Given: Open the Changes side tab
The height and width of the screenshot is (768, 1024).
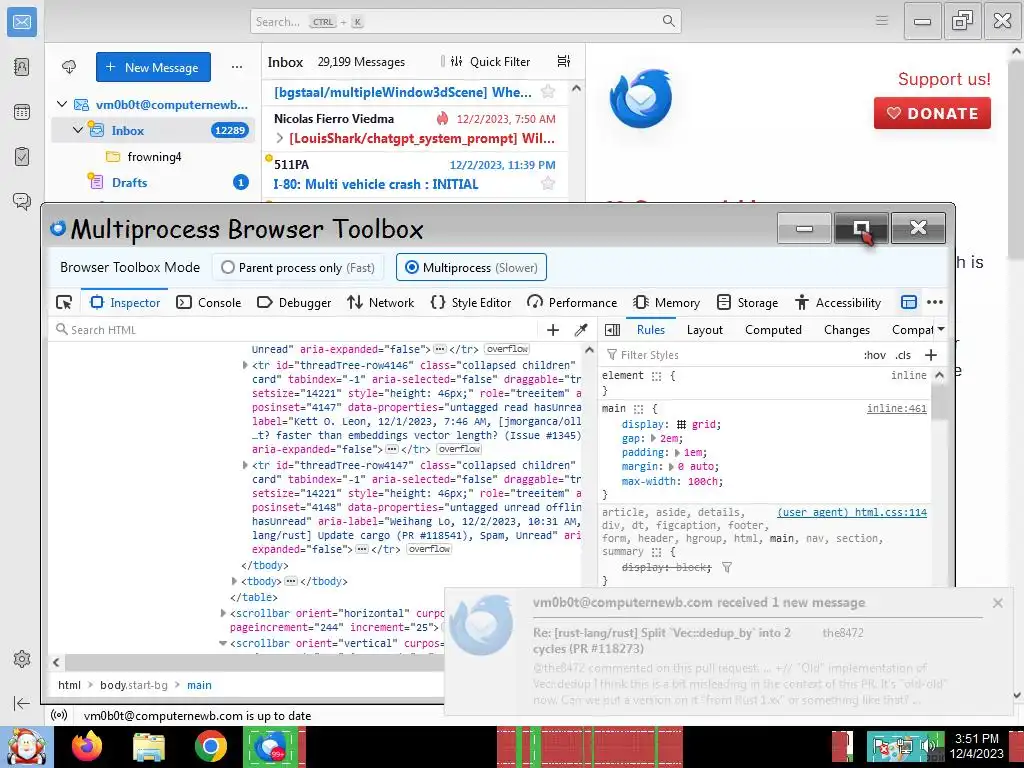Looking at the screenshot, I should tap(846, 330).
